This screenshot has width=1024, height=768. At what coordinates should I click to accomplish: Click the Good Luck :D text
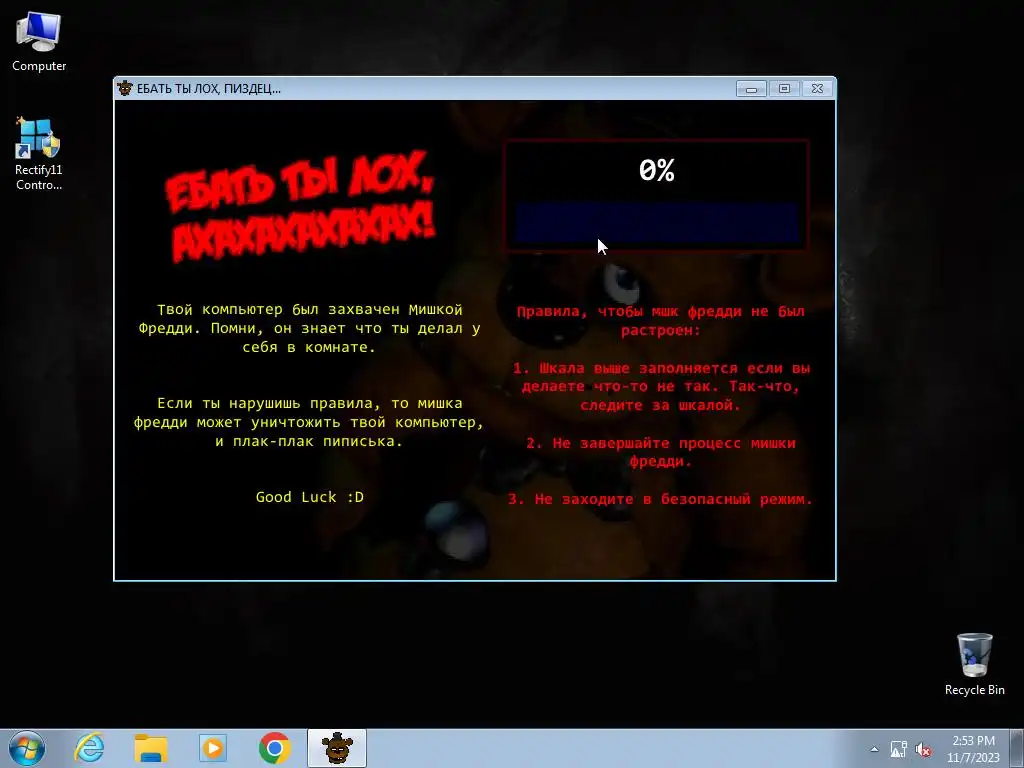pos(310,497)
